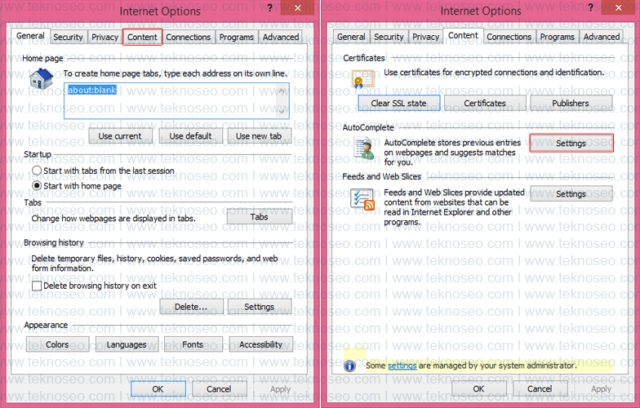The width and height of the screenshot is (640, 408).
Task: Open the Accessibility button
Action: [261, 344]
